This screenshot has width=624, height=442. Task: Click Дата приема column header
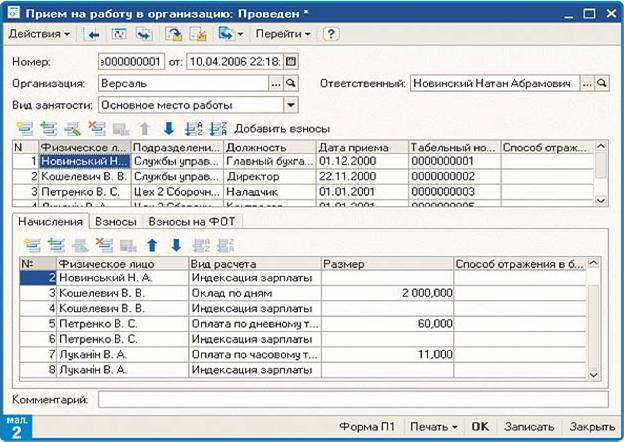[362, 147]
